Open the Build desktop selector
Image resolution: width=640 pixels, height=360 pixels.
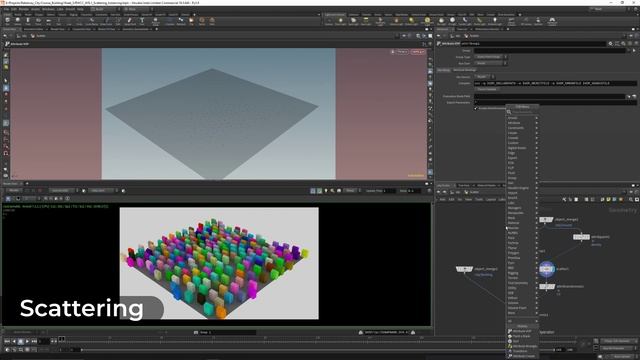(104, 9)
